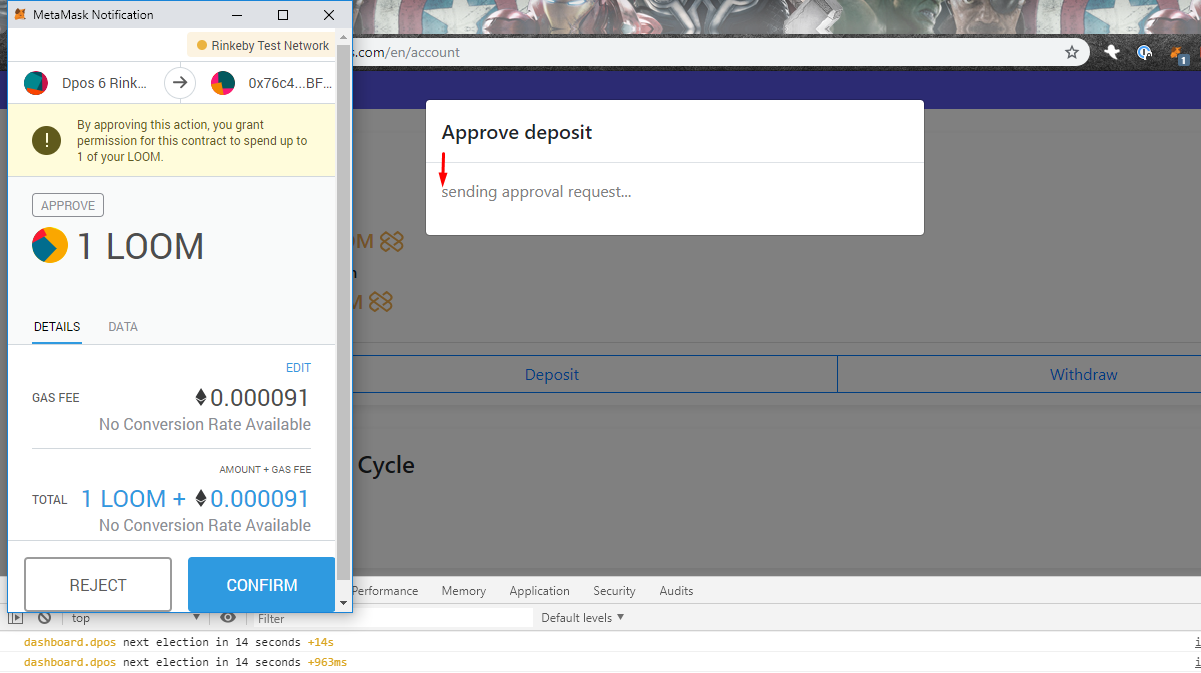Screen dimensions: 1201x673
Task: Select the Dpos 6 Rinkeby account avatar
Action: click(x=35, y=83)
